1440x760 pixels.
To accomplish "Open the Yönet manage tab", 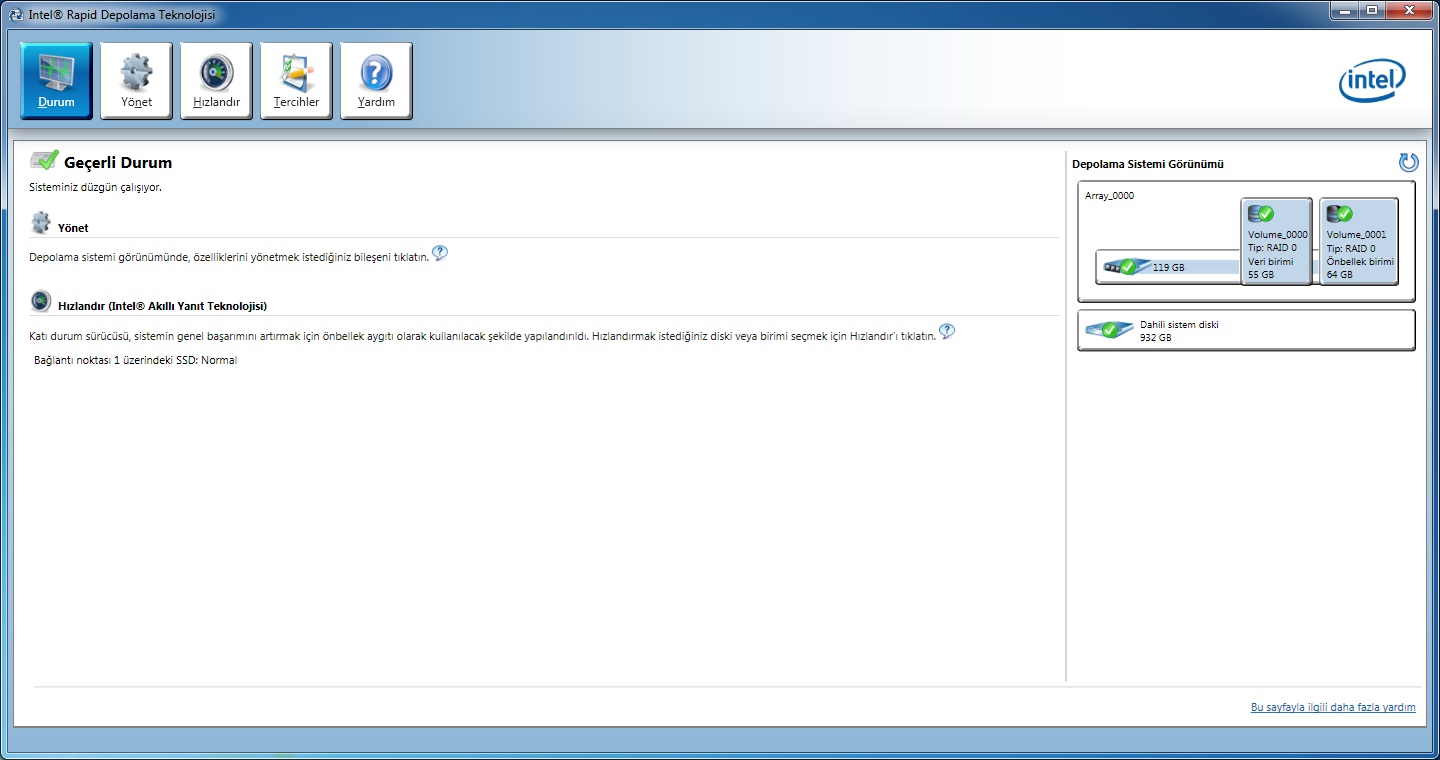I will (x=136, y=81).
